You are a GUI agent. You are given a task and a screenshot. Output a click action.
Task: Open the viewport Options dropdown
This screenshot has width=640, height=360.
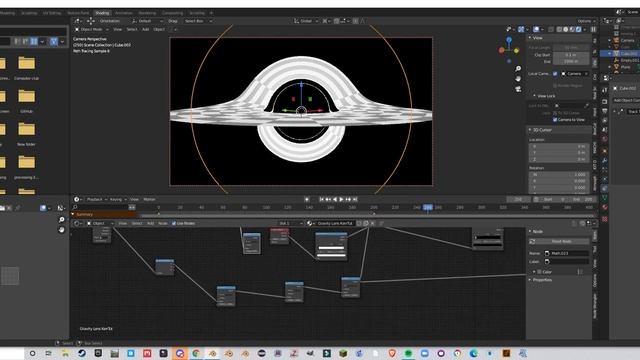coord(586,21)
